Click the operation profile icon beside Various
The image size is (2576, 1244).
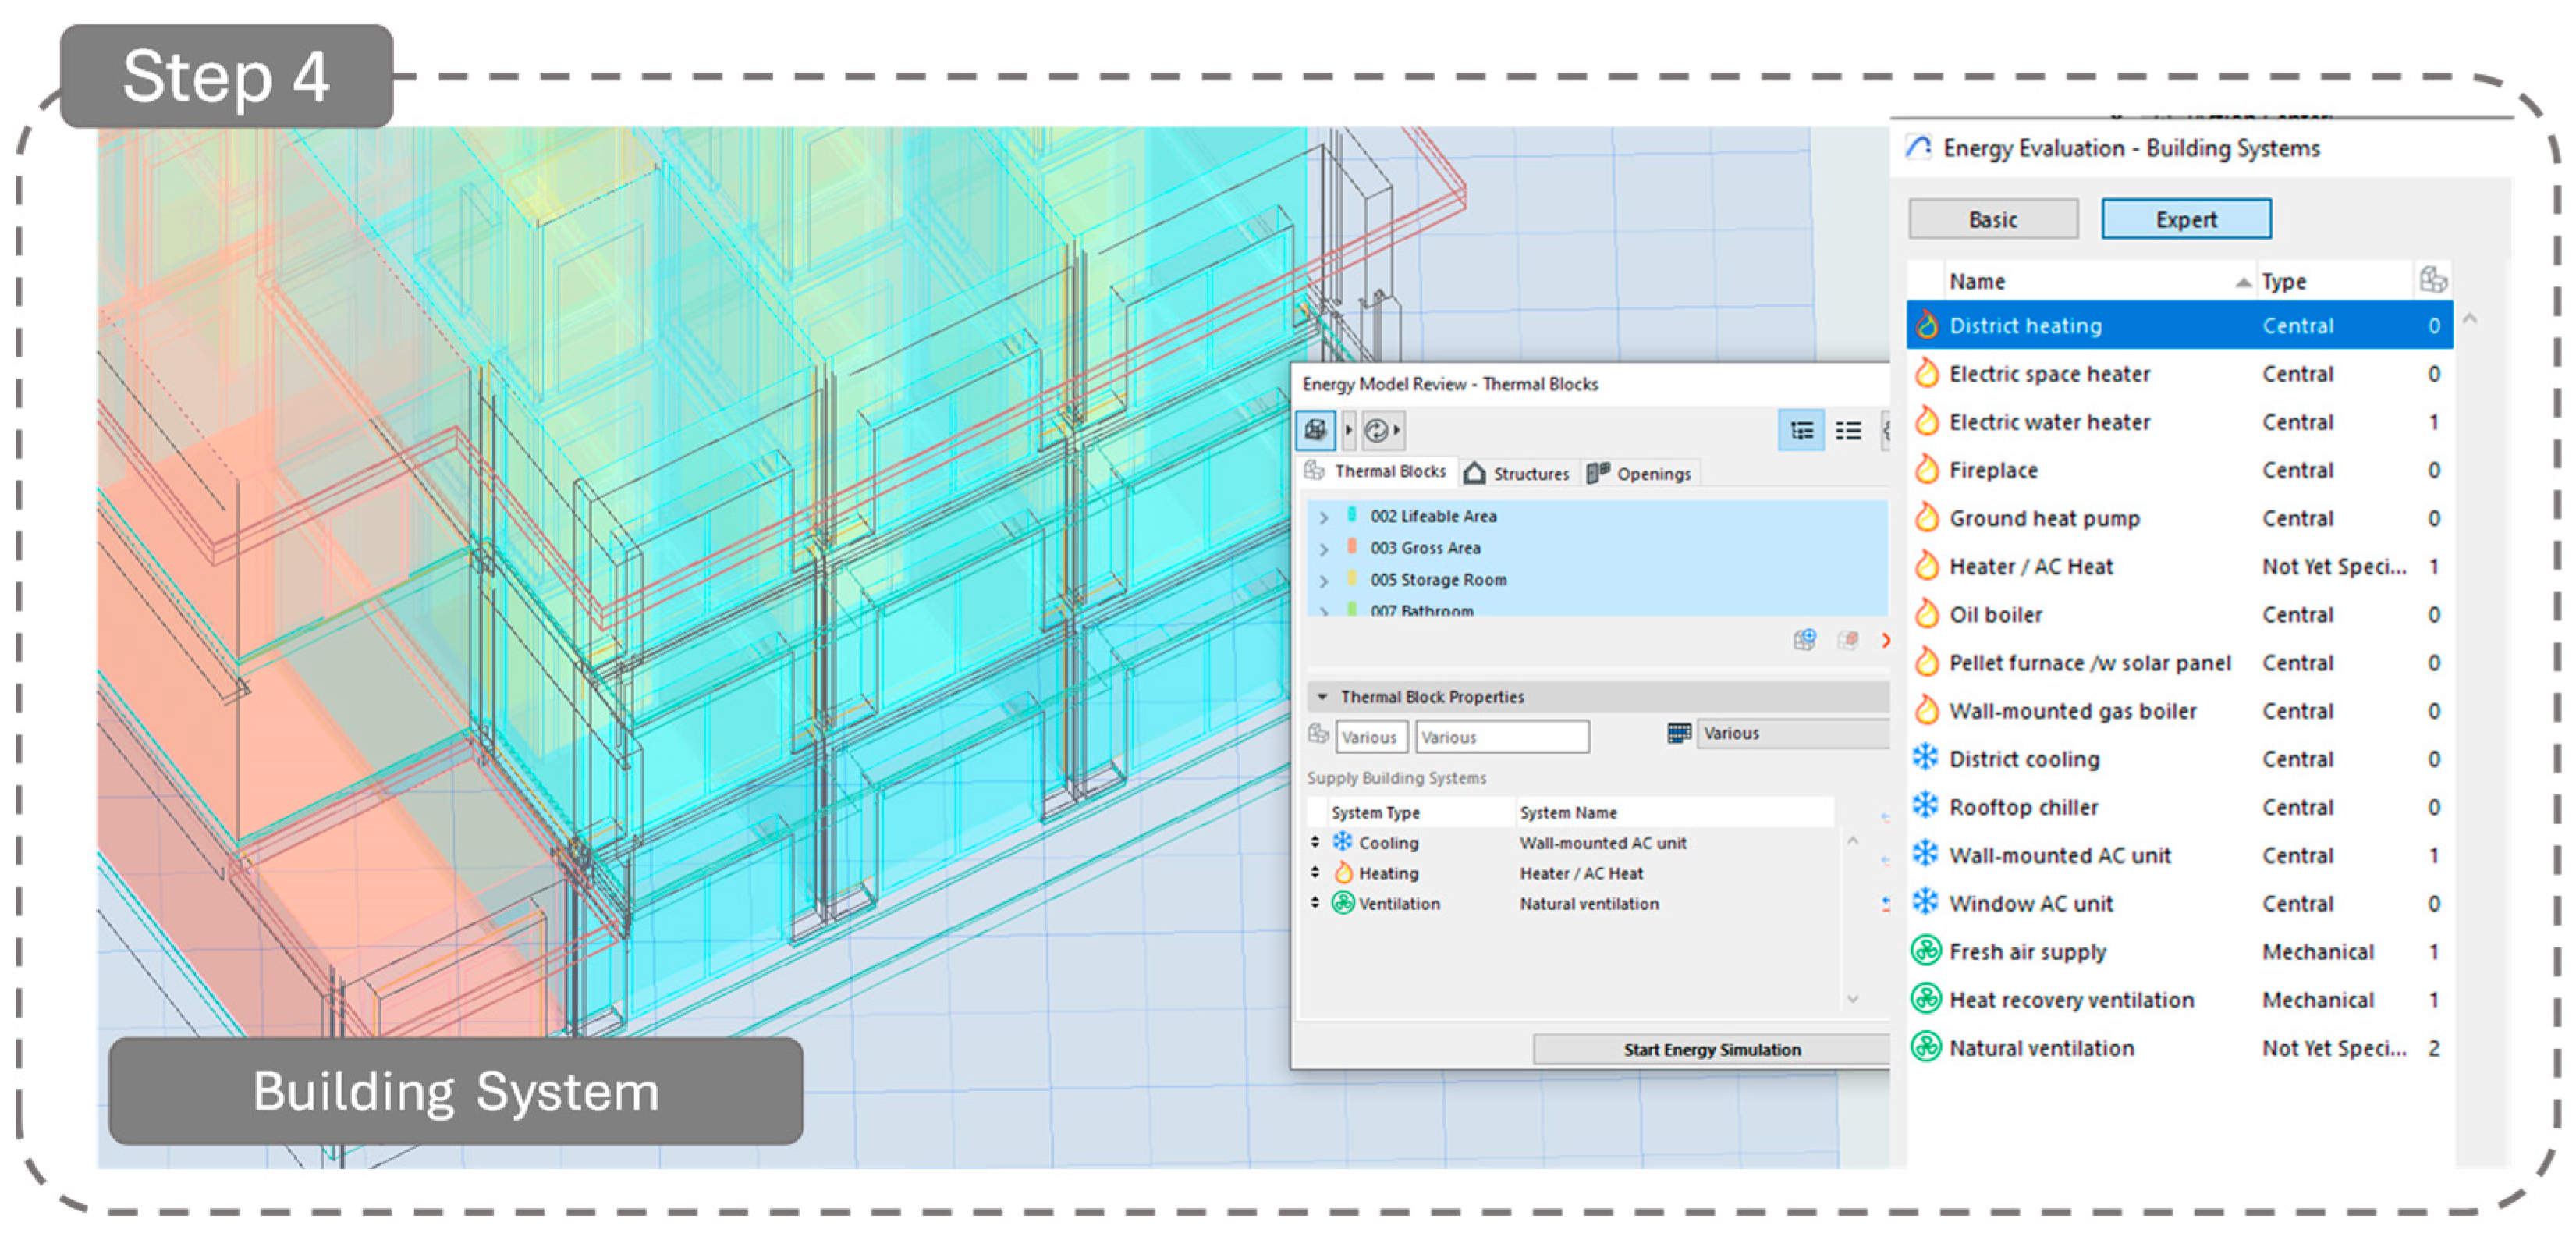coord(1679,733)
